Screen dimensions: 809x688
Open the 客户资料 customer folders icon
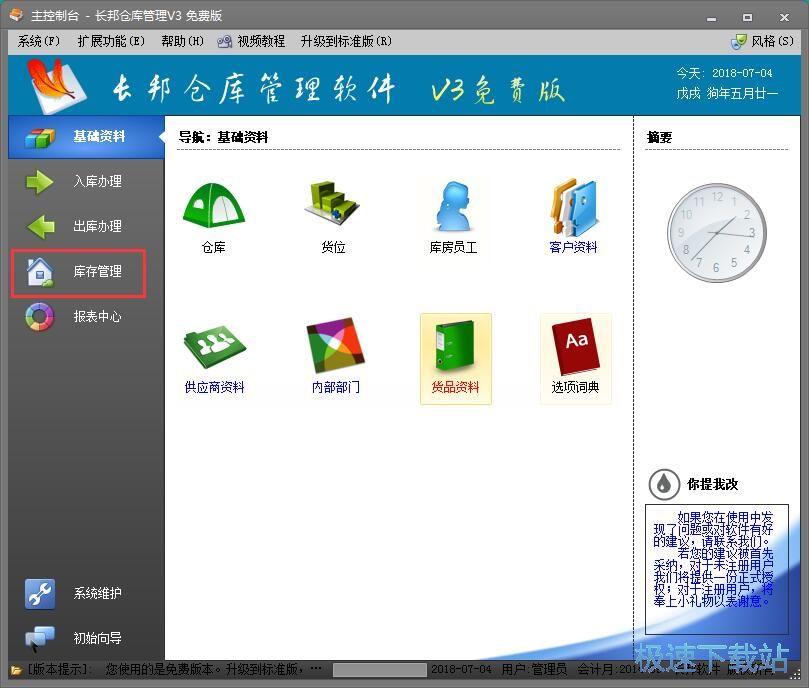pos(573,207)
